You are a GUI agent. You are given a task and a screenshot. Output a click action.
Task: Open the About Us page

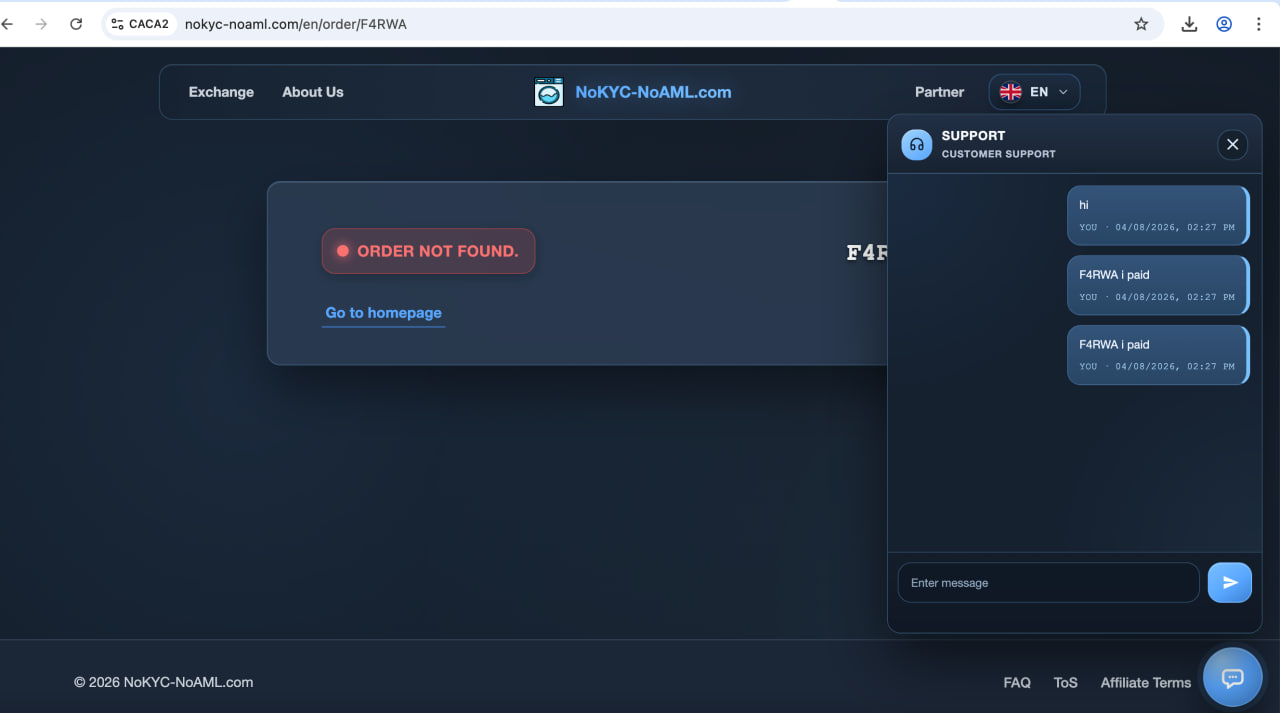pos(312,92)
